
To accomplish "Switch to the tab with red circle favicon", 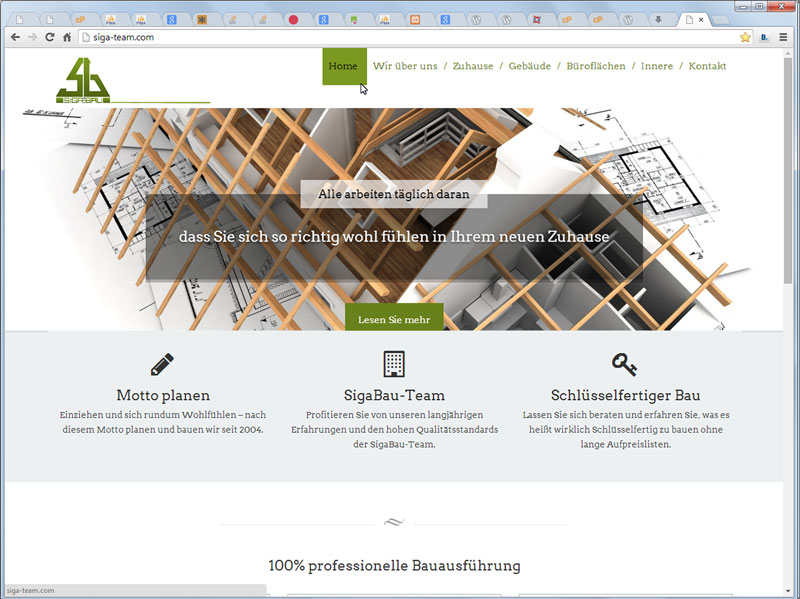I will pyautogui.click(x=293, y=20).
